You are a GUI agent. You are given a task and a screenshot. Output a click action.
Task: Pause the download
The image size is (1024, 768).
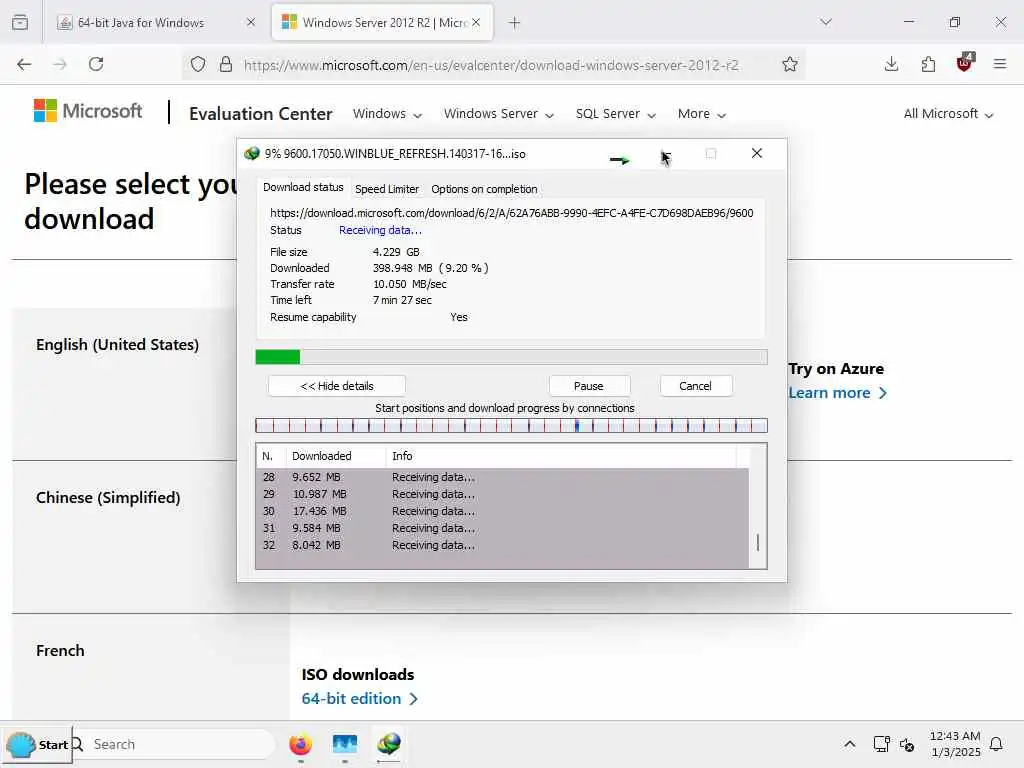(x=588, y=386)
